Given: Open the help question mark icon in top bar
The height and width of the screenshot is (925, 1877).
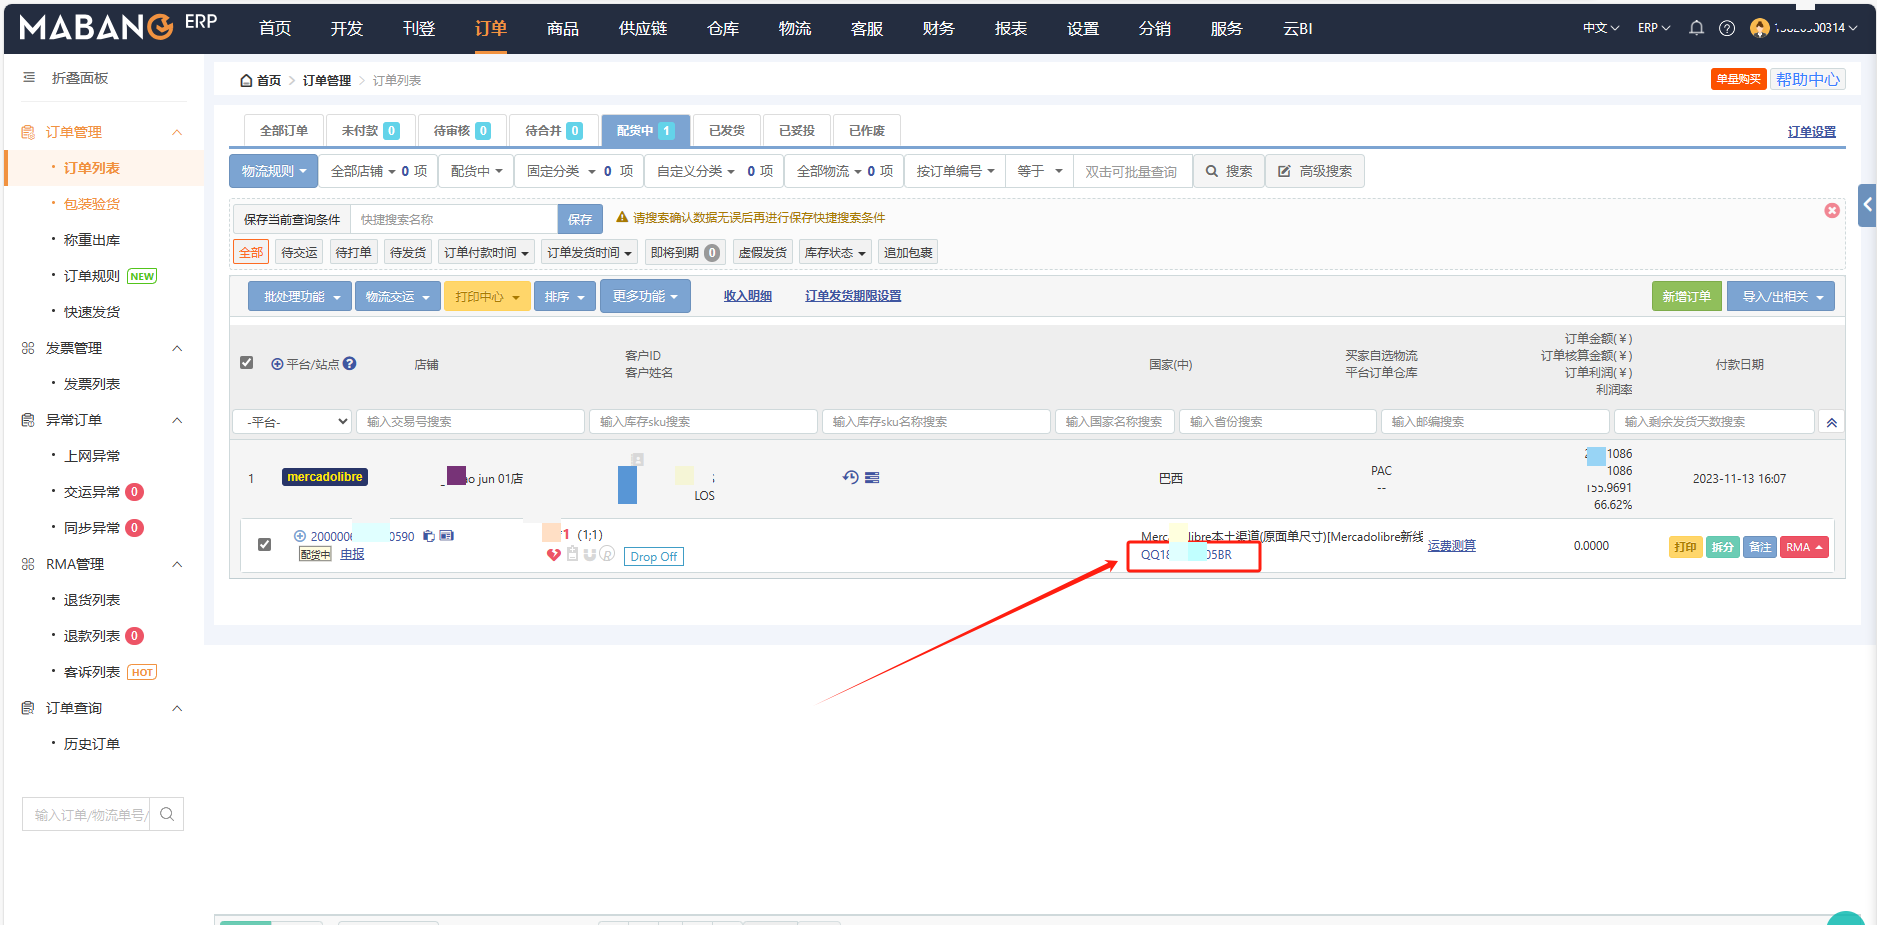Looking at the screenshot, I should tap(1727, 28).
